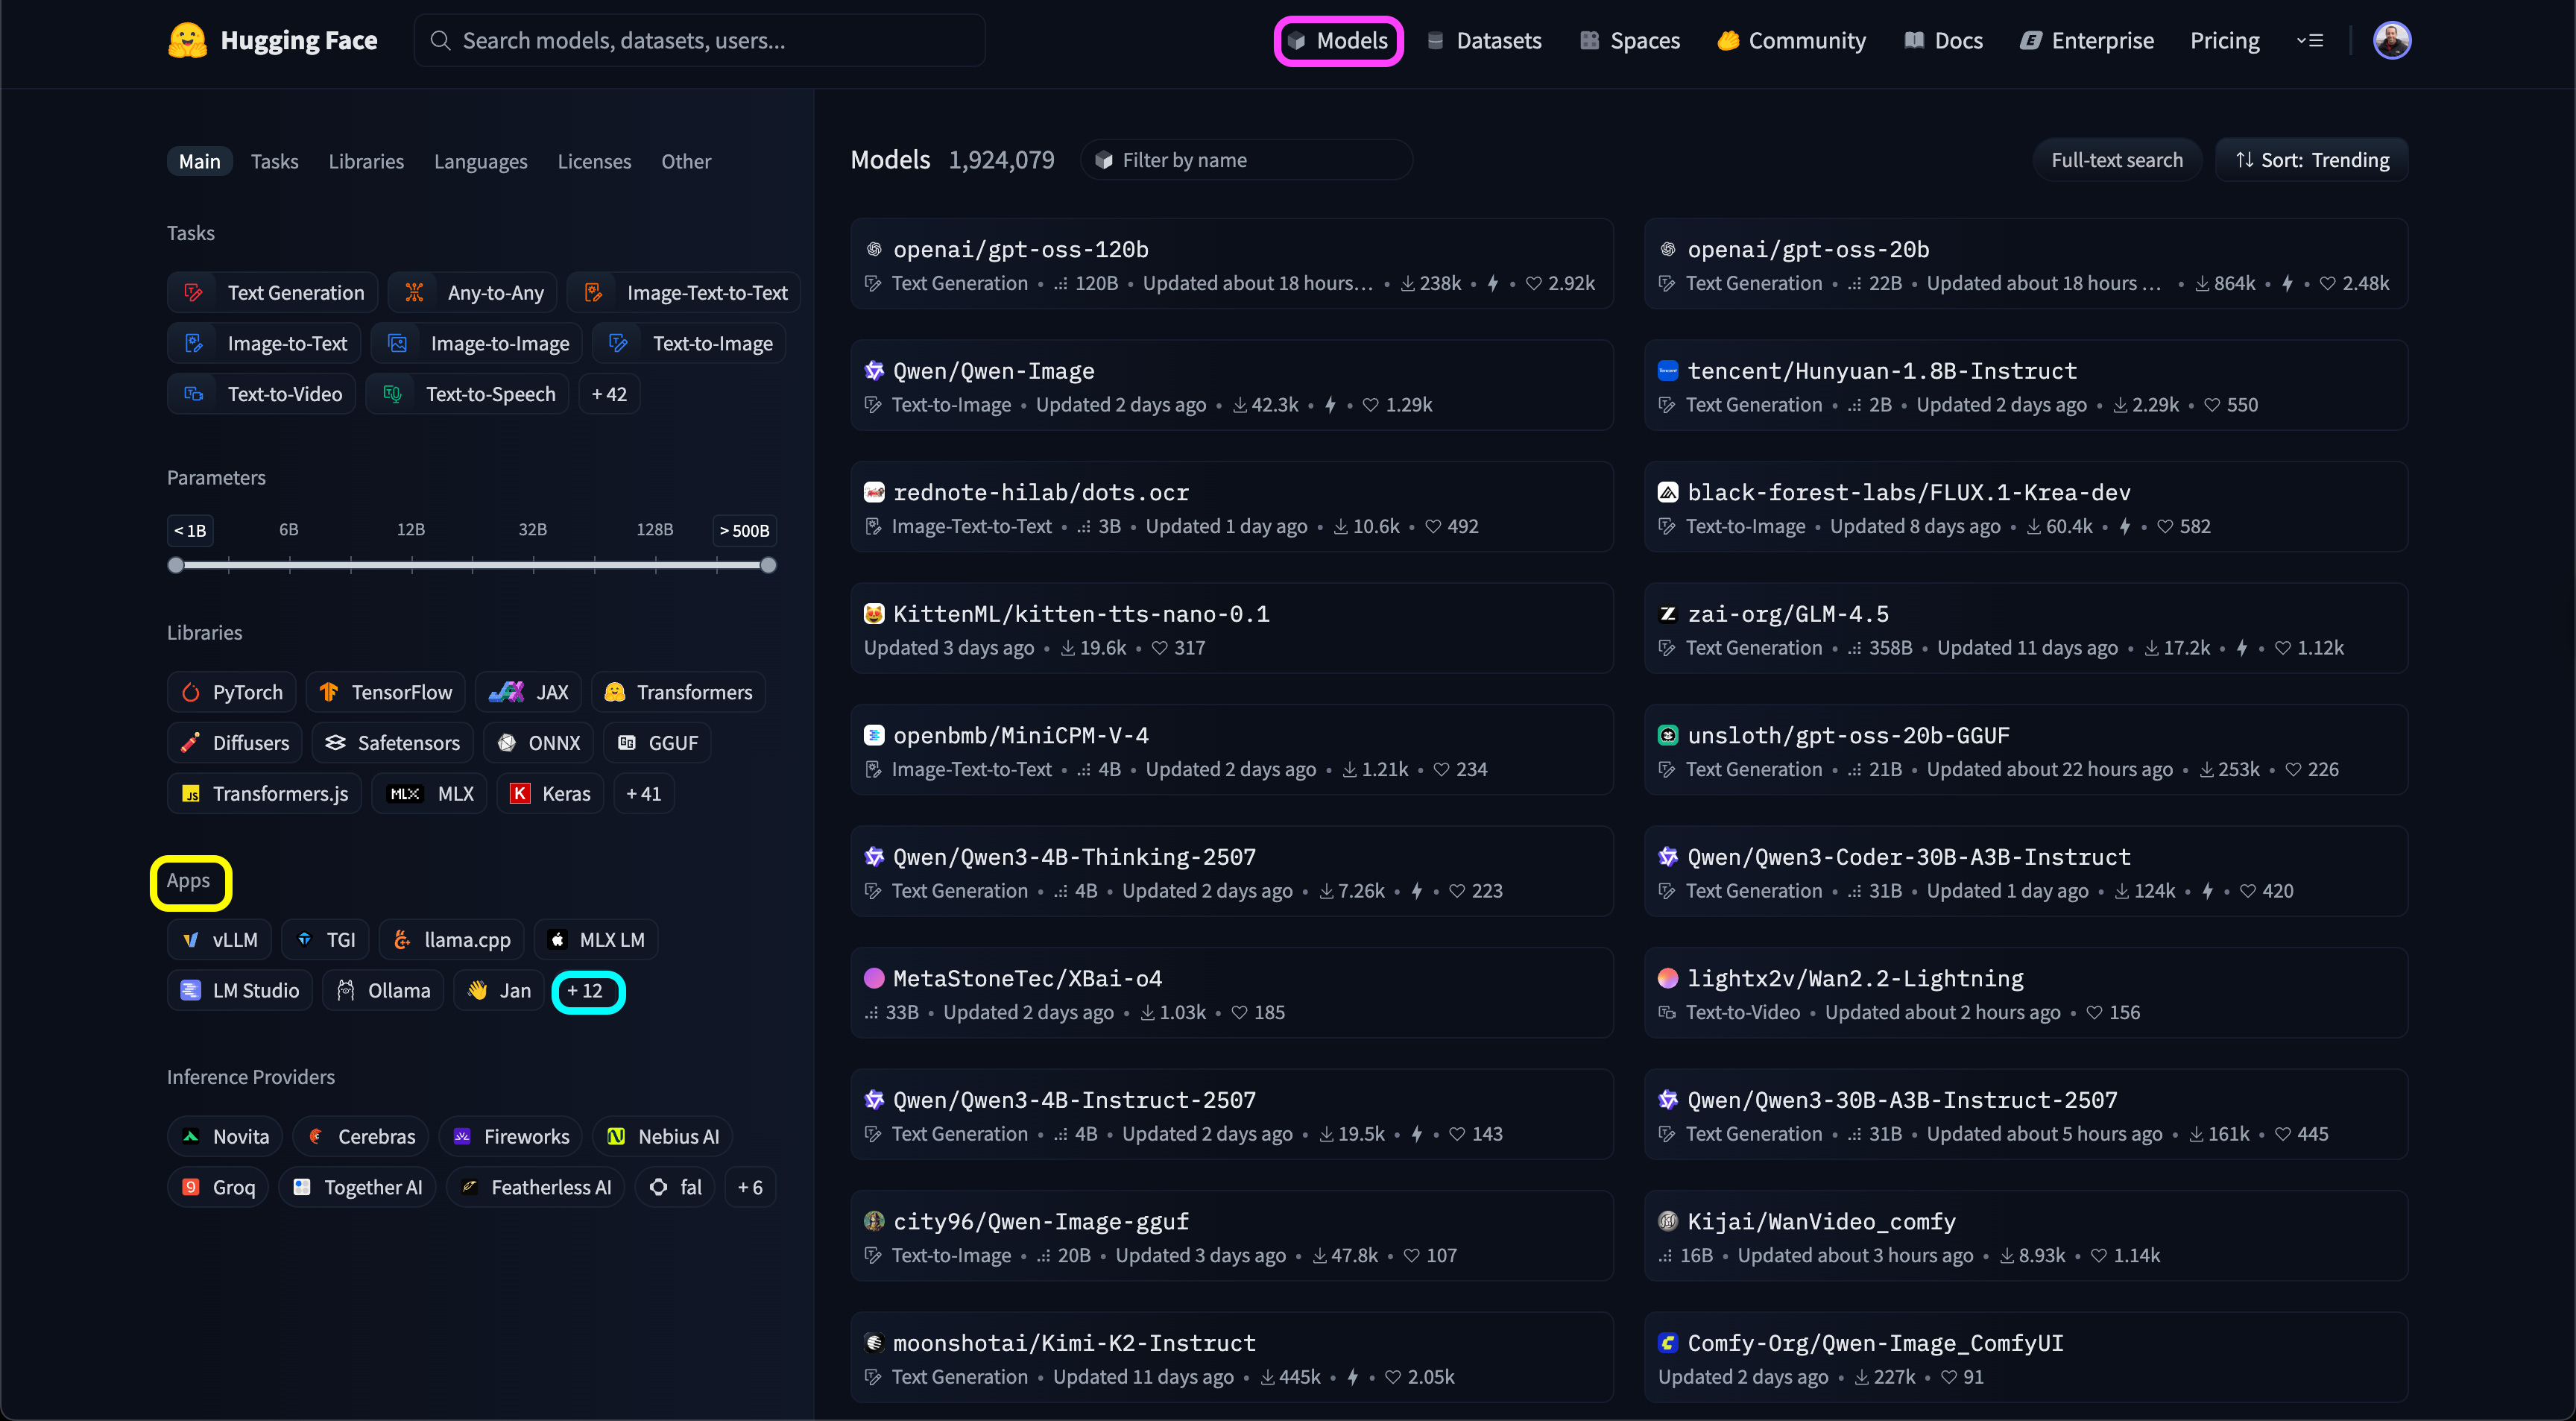Click the left parameters slider handle
Screen dimensions: 2576x1421
coord(176,565)
